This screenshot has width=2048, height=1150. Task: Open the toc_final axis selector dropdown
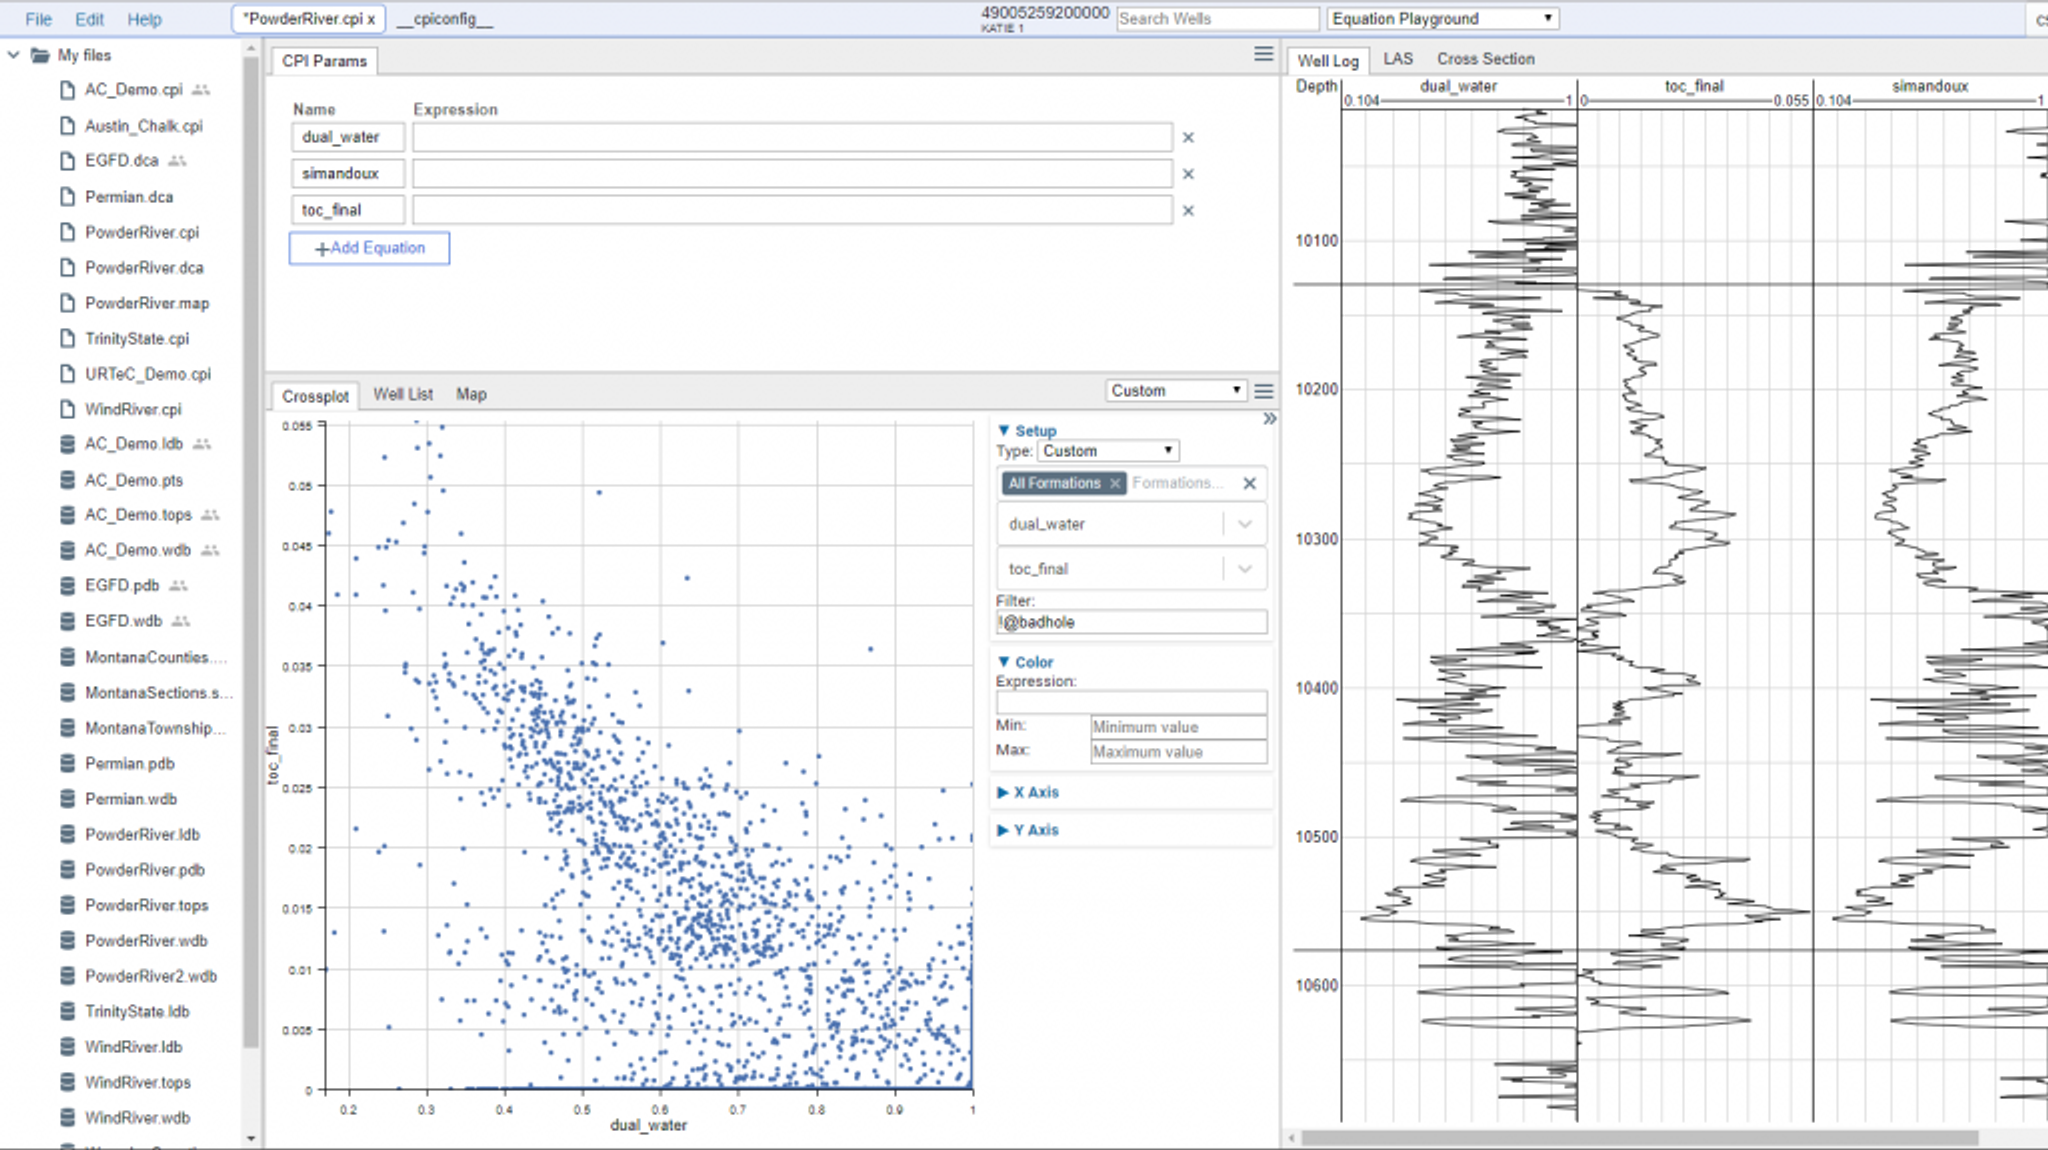click(1244, 569)
